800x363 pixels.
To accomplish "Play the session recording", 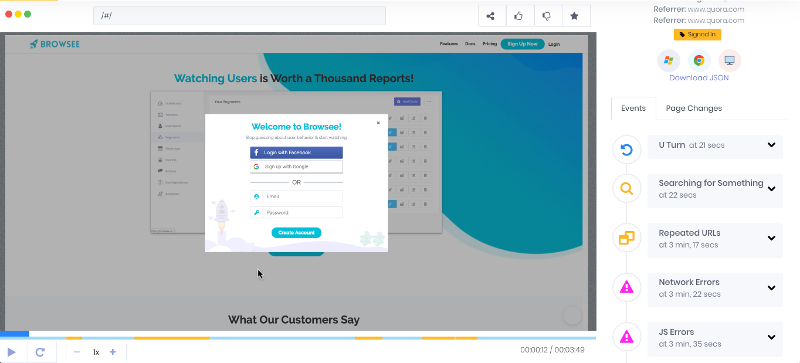I will 12,352.
